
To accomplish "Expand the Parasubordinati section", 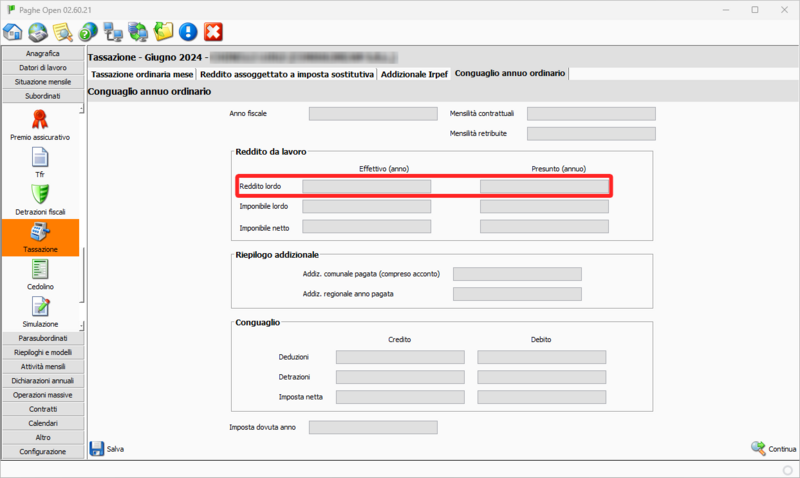I will [42, 338].
